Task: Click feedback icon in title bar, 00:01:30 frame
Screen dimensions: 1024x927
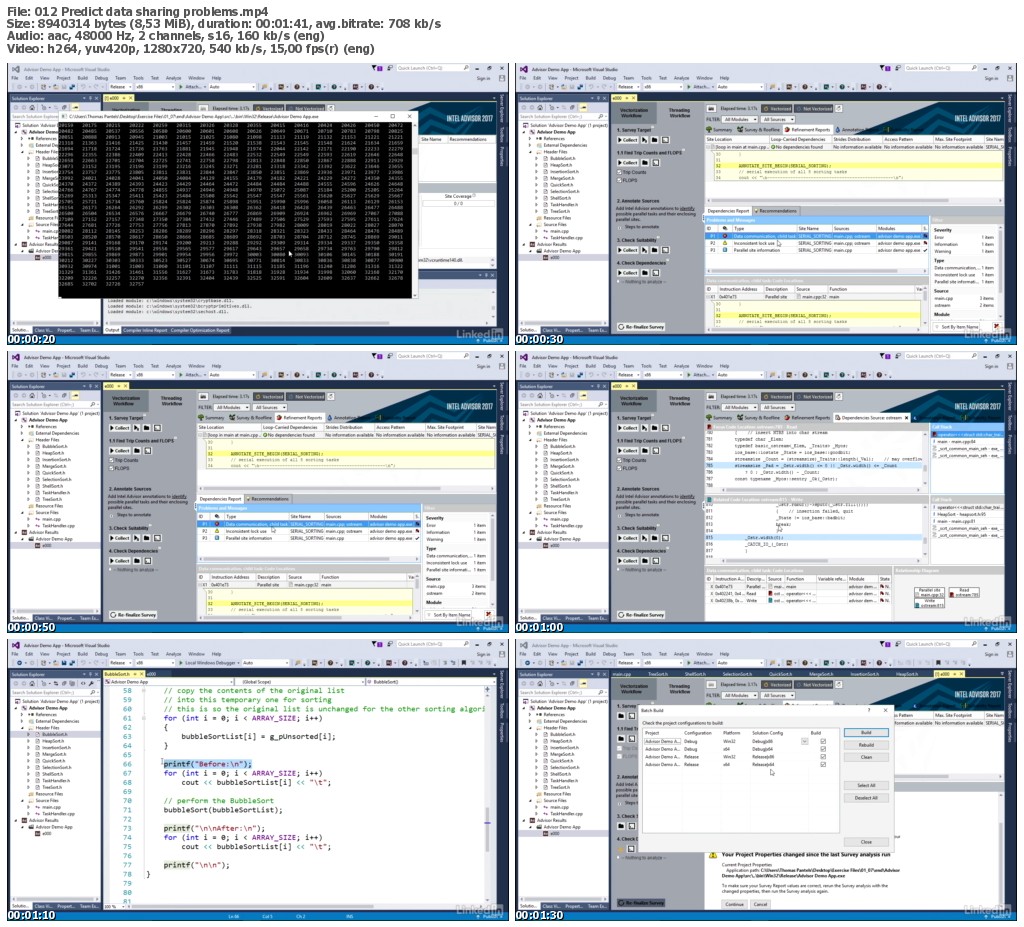Action: point(898,645)
